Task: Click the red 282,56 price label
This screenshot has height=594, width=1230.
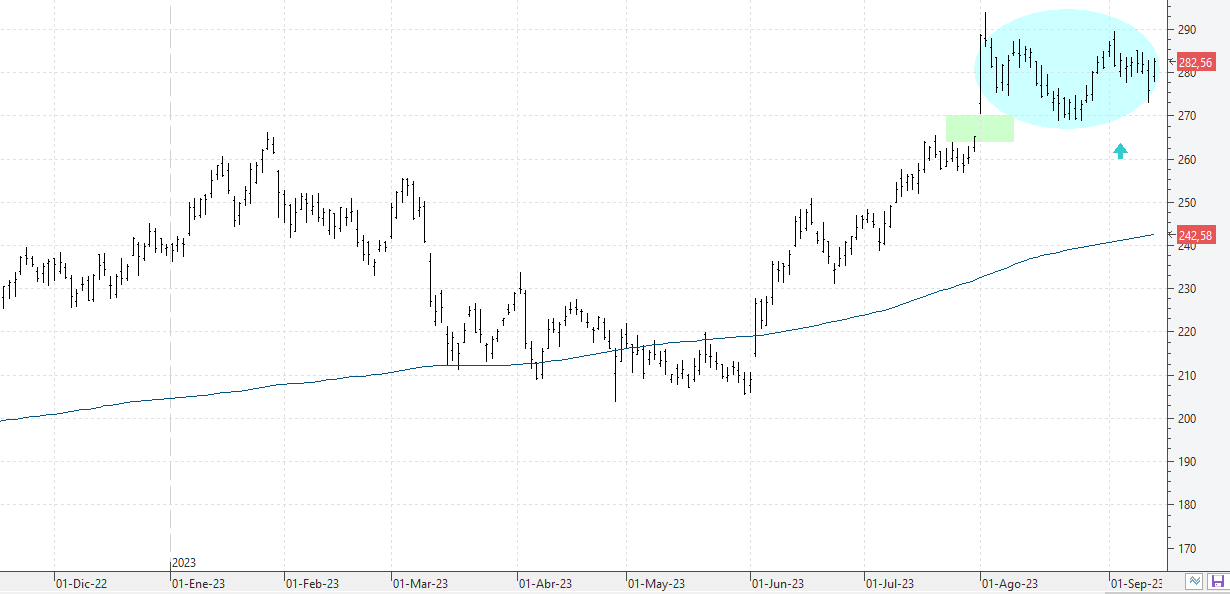Action: coord(1195,62)
